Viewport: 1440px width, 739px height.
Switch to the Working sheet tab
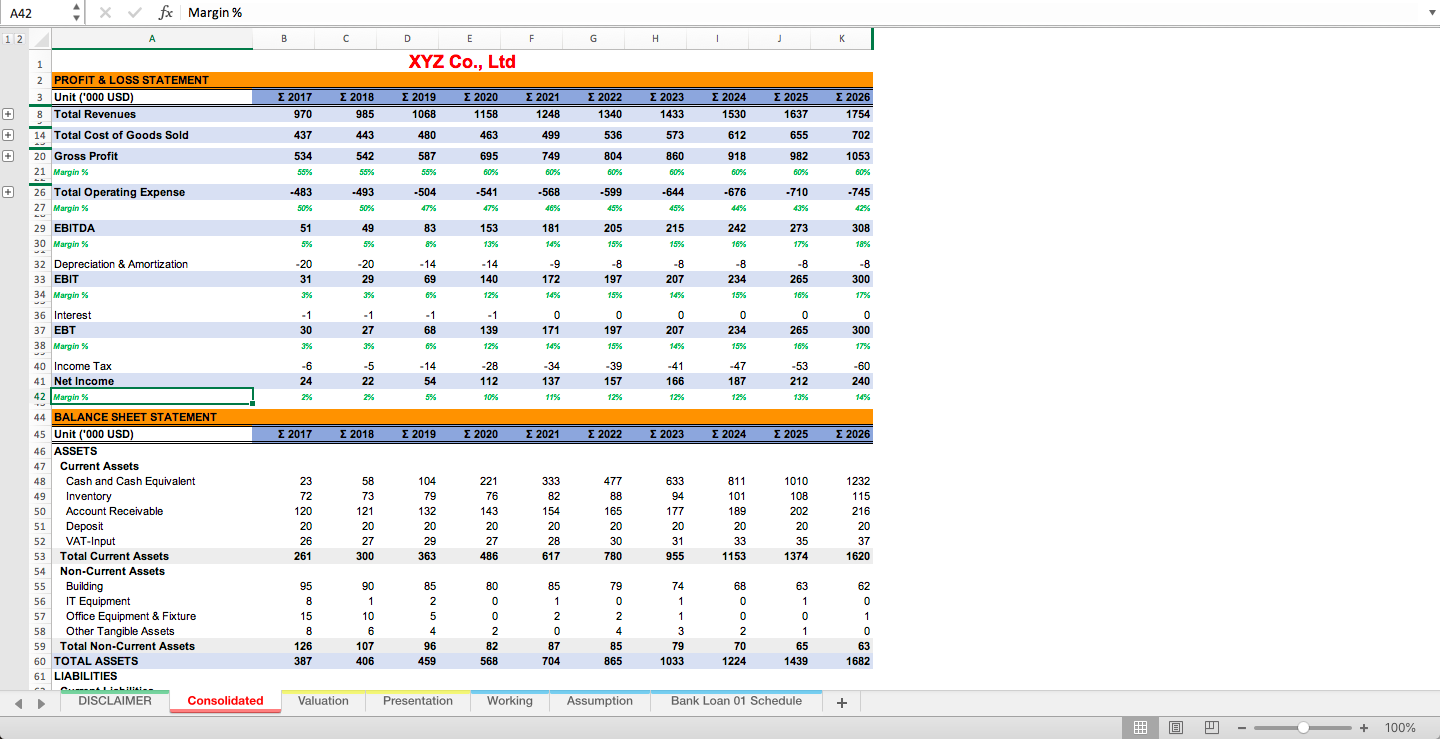click(510, 701)
